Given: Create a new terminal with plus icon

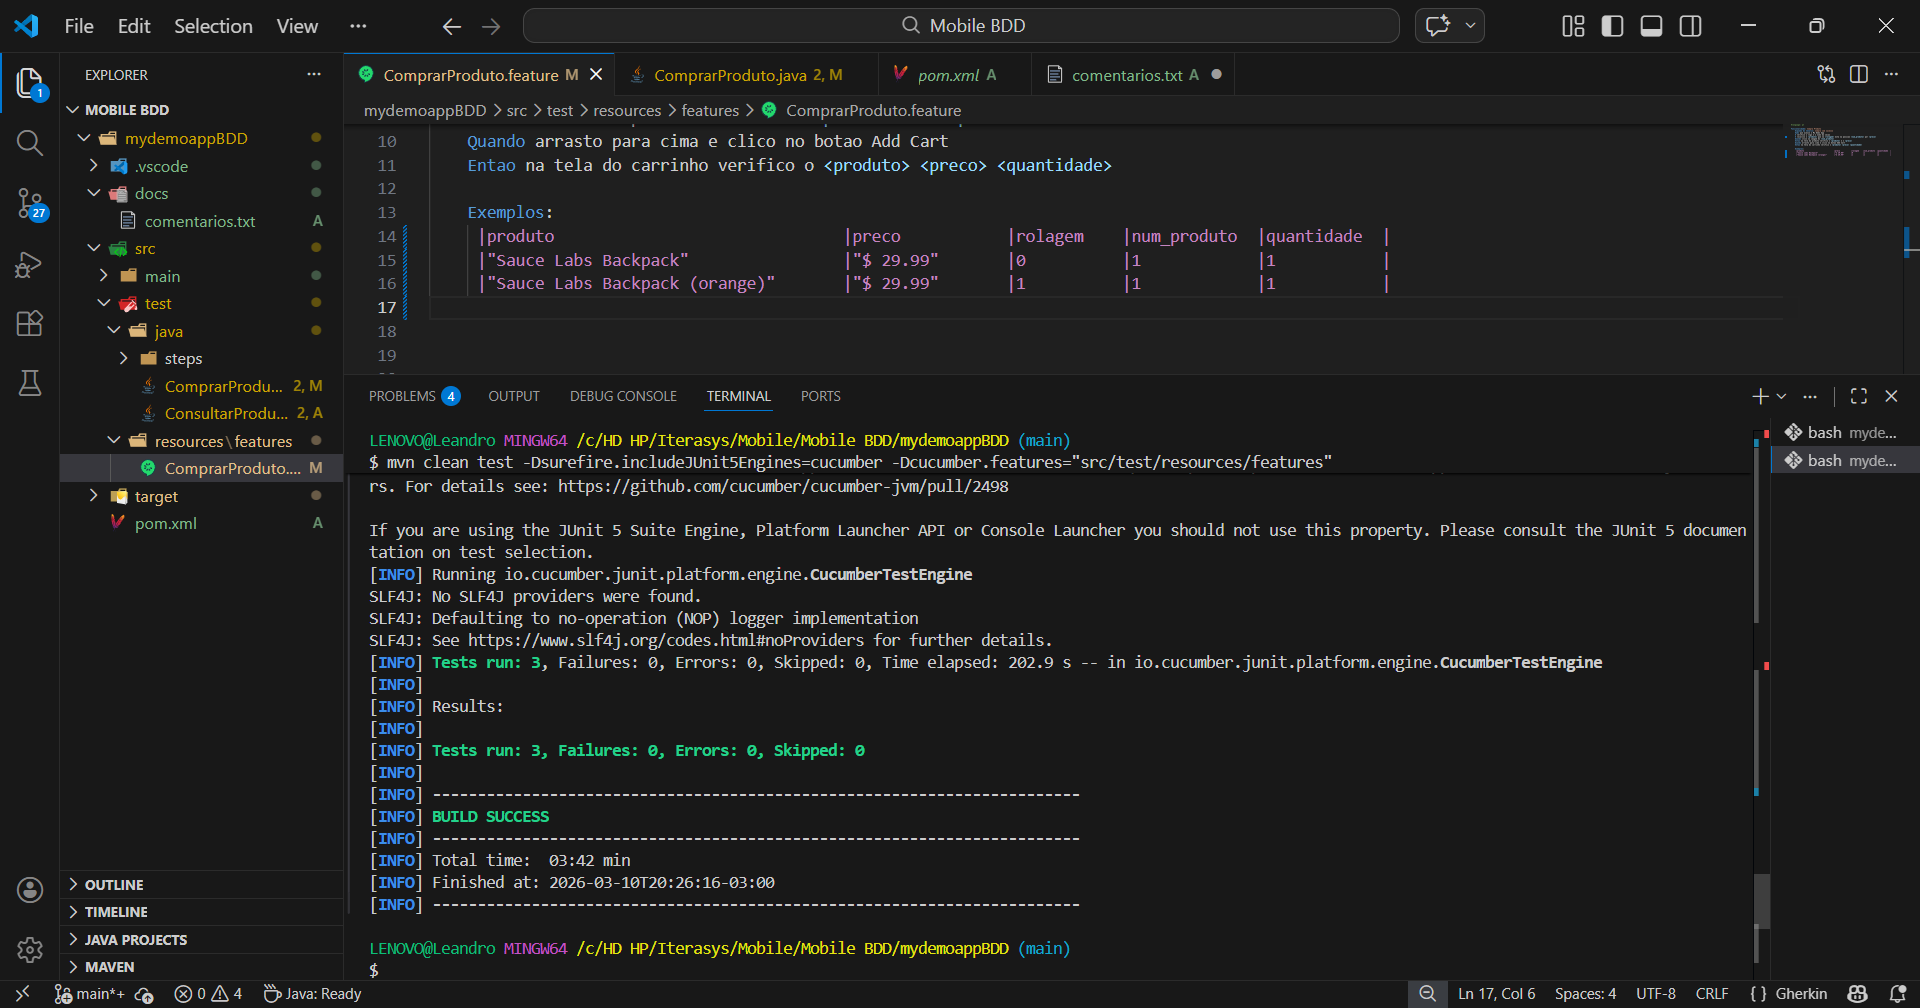Looking at the screenshot, I should (1760, 397).
